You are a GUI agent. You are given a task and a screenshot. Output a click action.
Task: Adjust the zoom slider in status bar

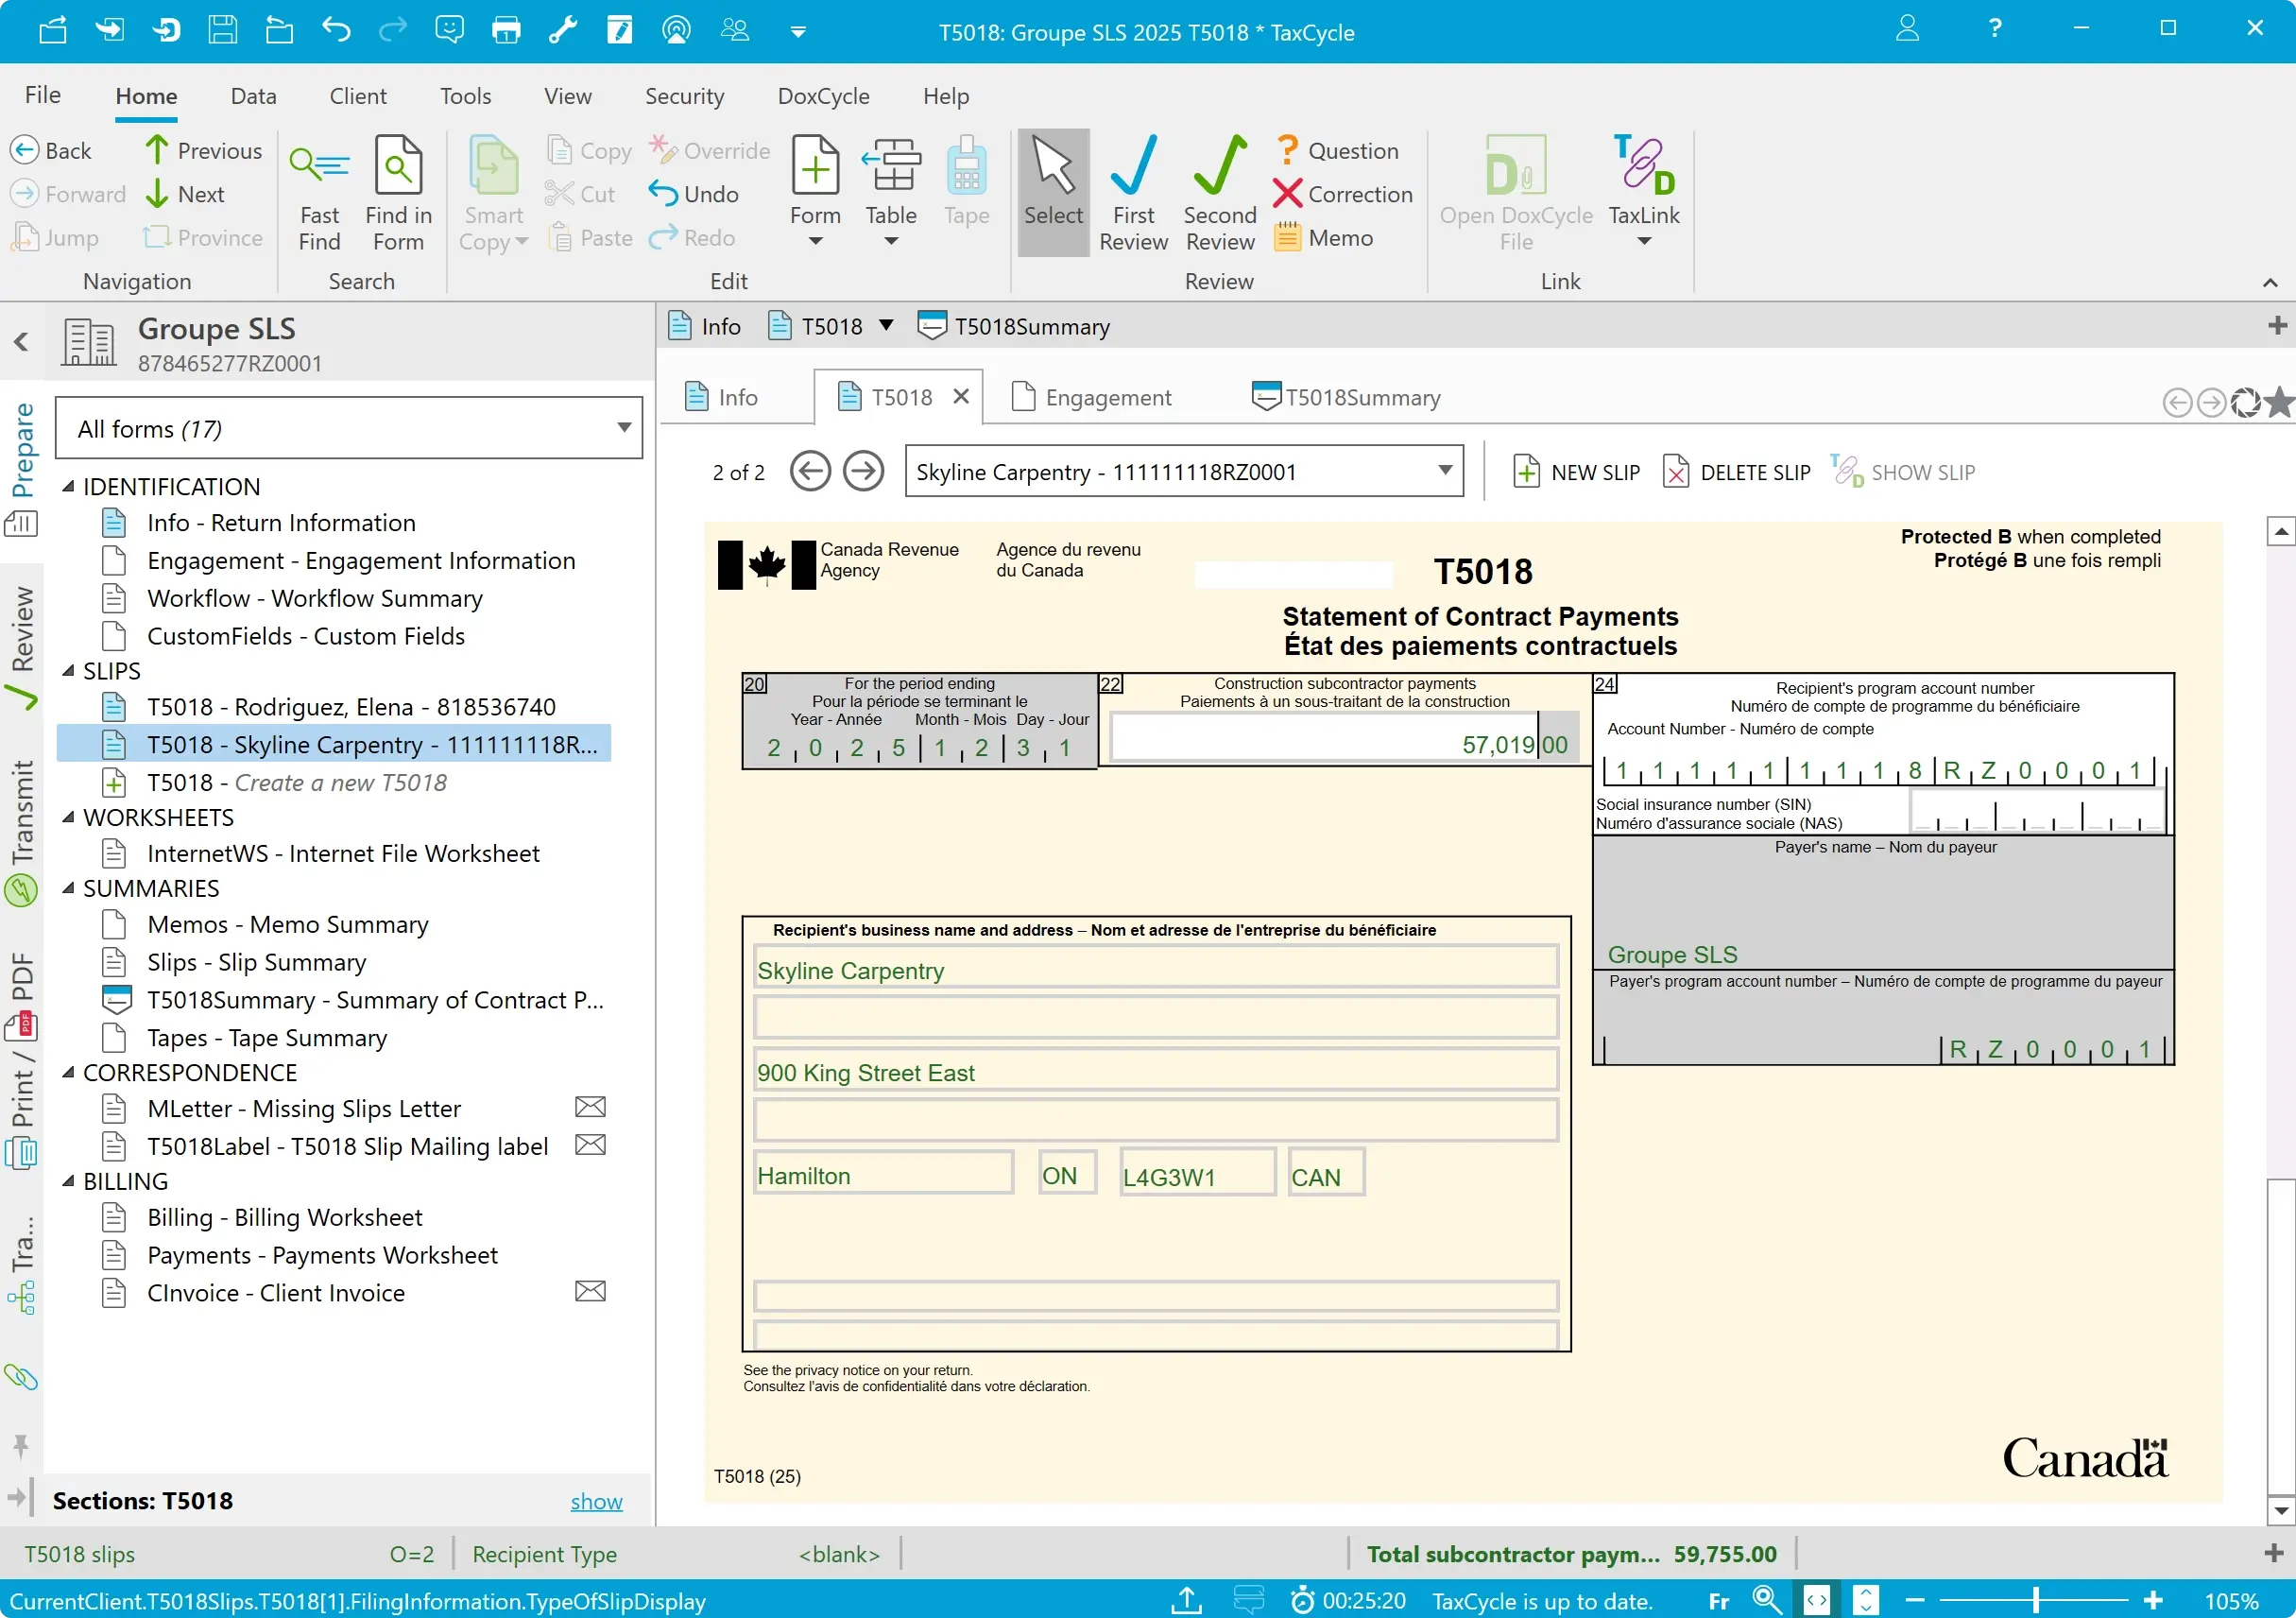click(2034, 1601)
